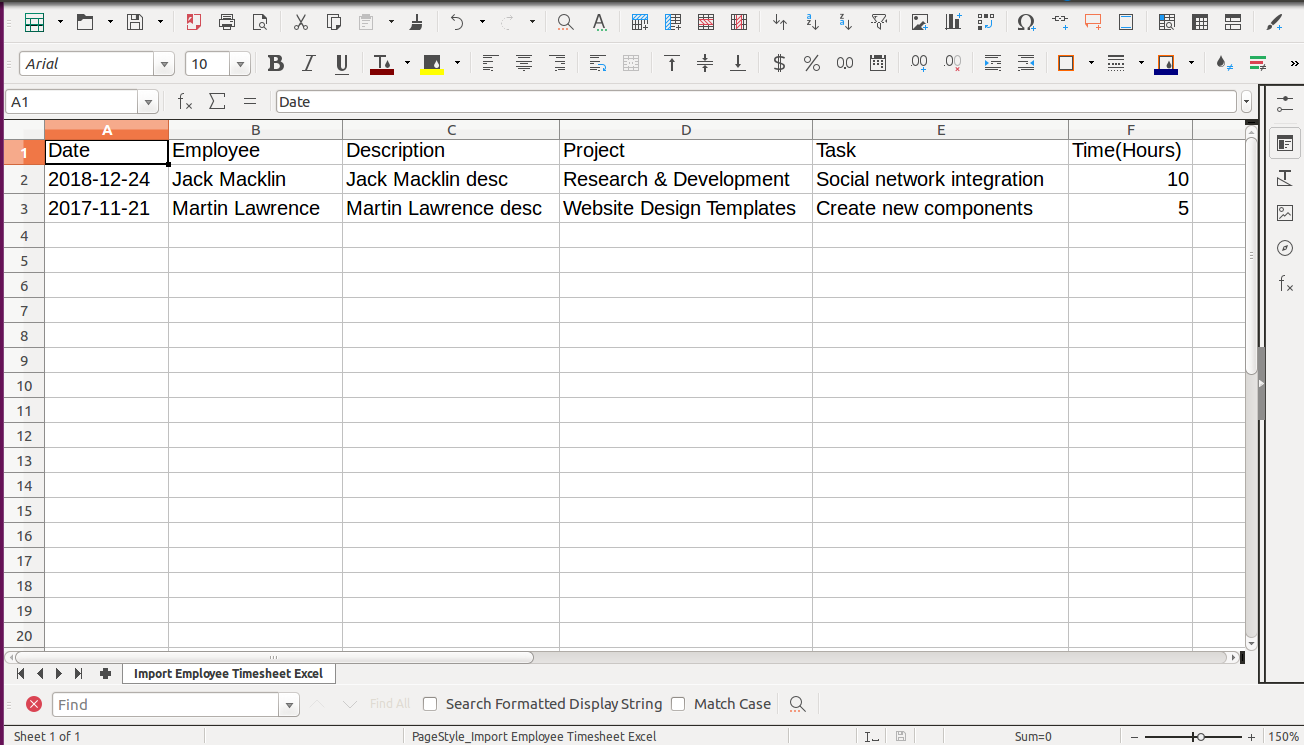Click the New spreadsheet icon
The width and height of the screenshot is (1304, 745).
[x=34, y=22]
